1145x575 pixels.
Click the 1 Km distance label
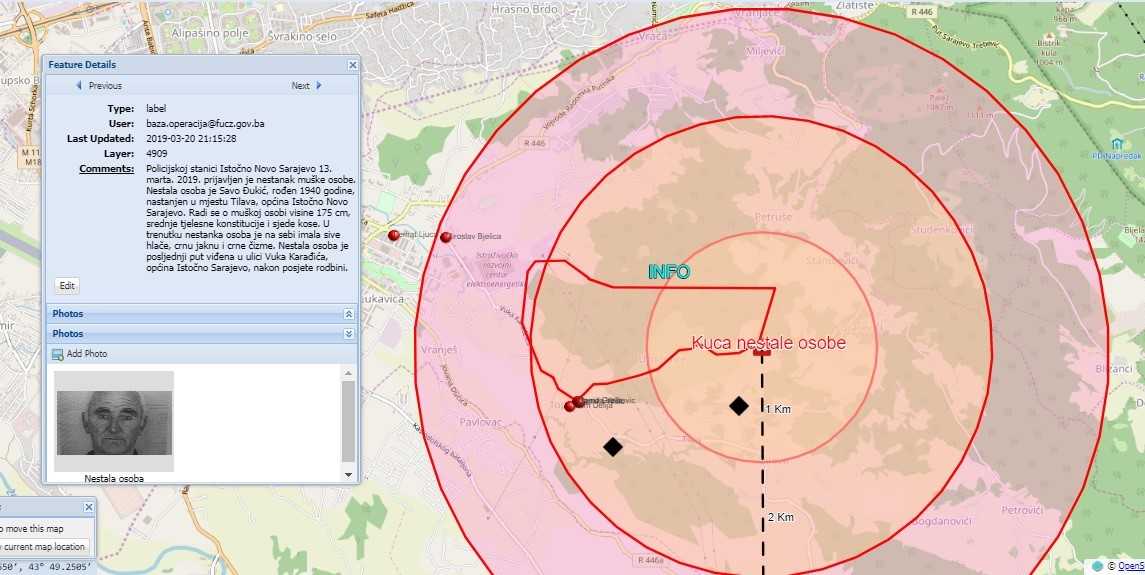tap(779, 409)
